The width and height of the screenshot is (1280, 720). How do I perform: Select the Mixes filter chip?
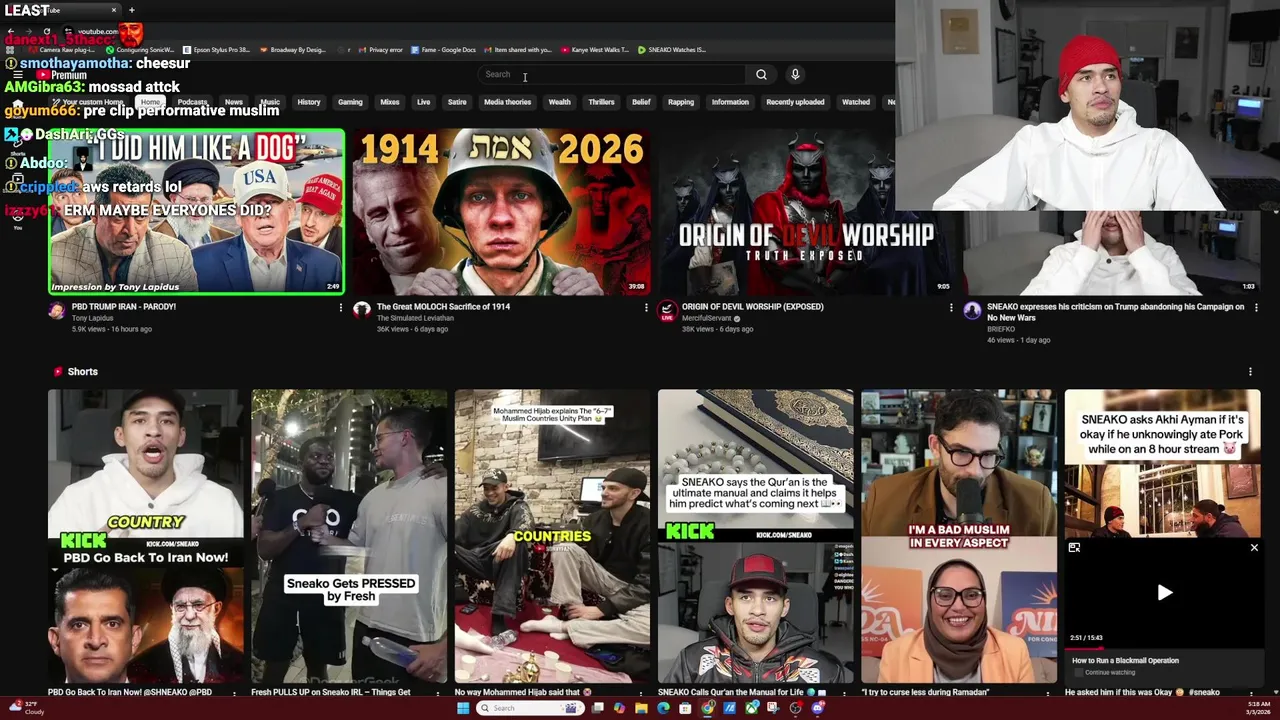[x=390, y=102]
